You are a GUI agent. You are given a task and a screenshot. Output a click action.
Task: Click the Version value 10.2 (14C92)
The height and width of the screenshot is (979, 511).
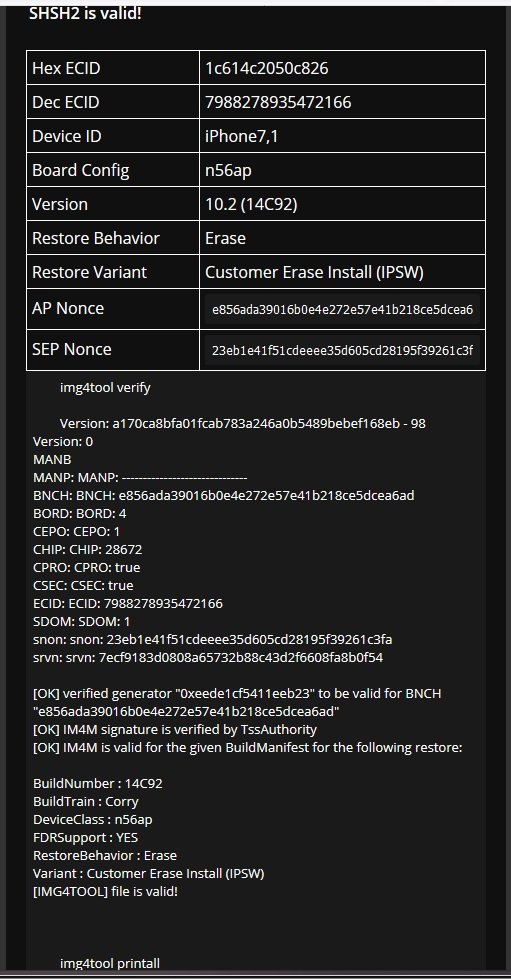[x=251, y=204]
